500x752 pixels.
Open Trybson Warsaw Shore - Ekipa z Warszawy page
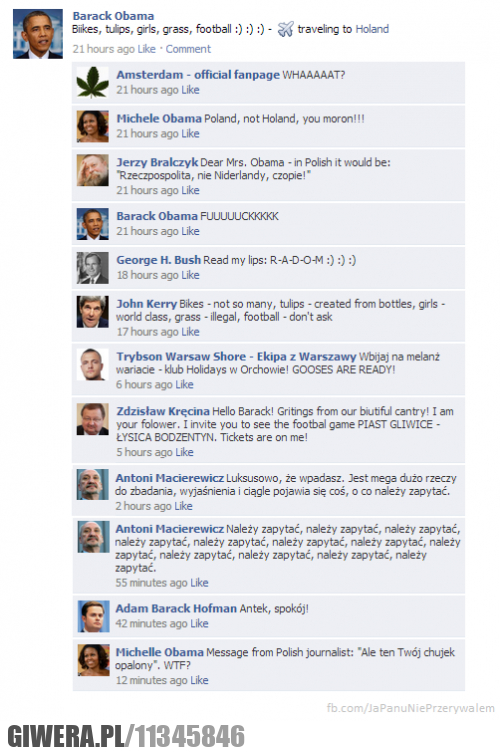(236, 357)
